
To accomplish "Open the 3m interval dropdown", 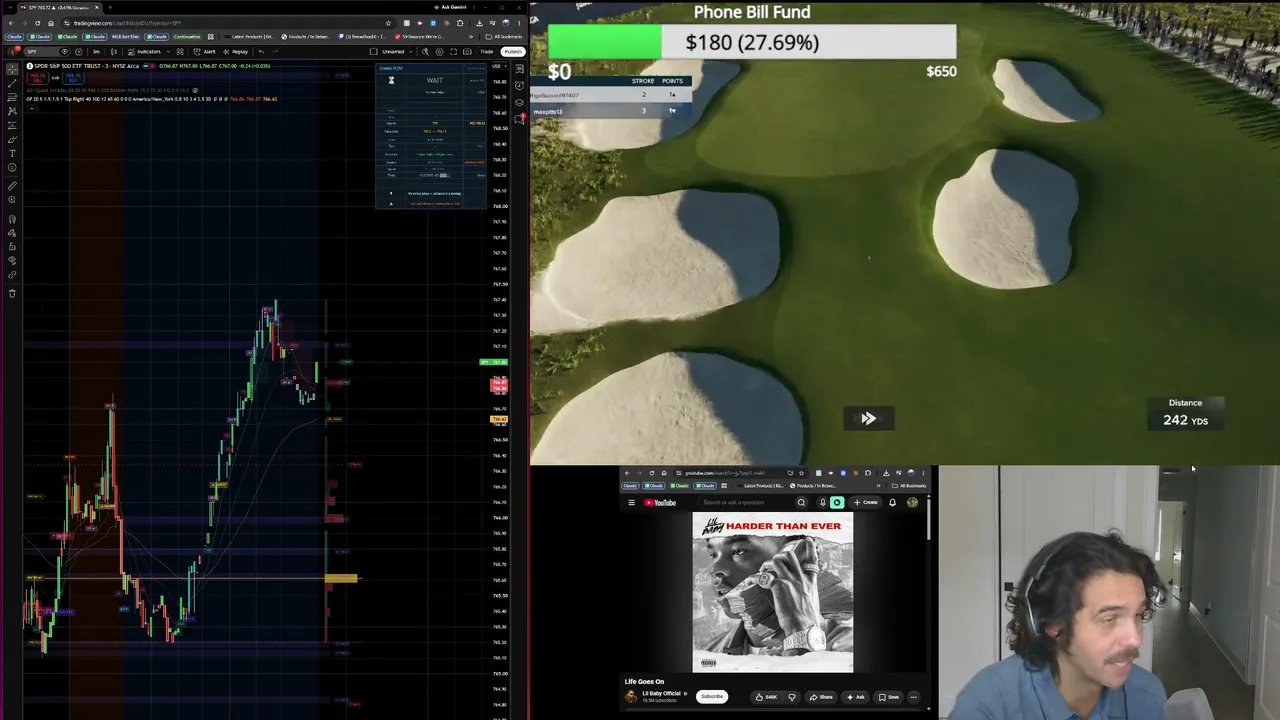I will [x=97, y=51].
